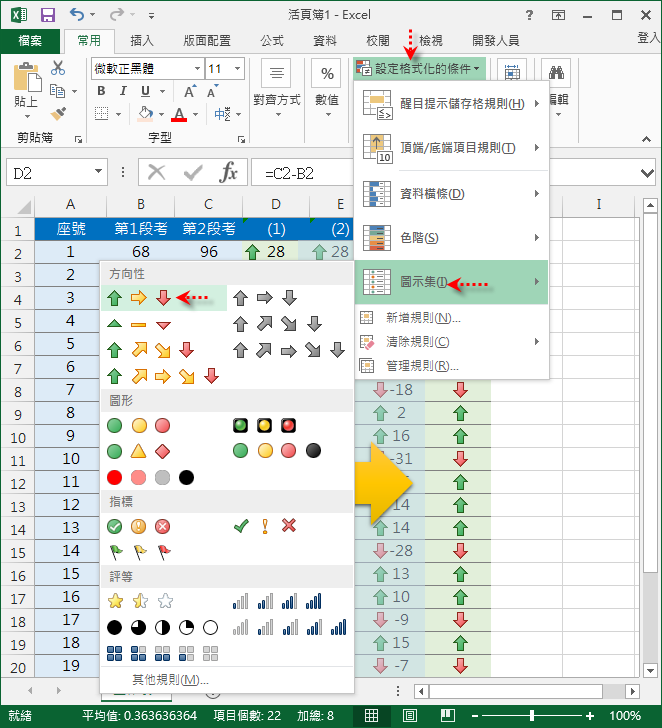Toggle Italic formatting
Image resolution: width=662 pixels, height=728 pixels.
[x=123, y=91]
